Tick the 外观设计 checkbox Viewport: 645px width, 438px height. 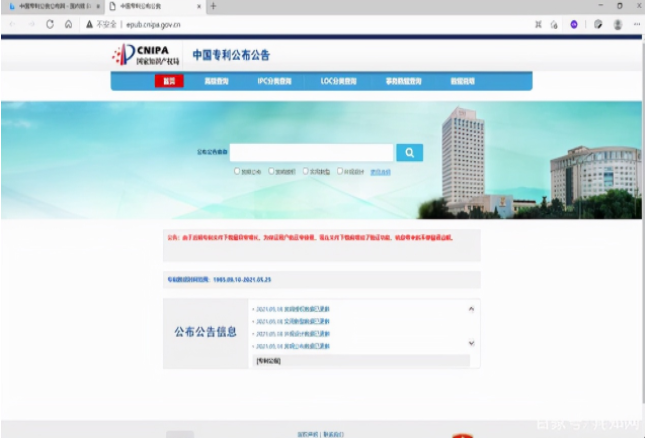(340, 171)
